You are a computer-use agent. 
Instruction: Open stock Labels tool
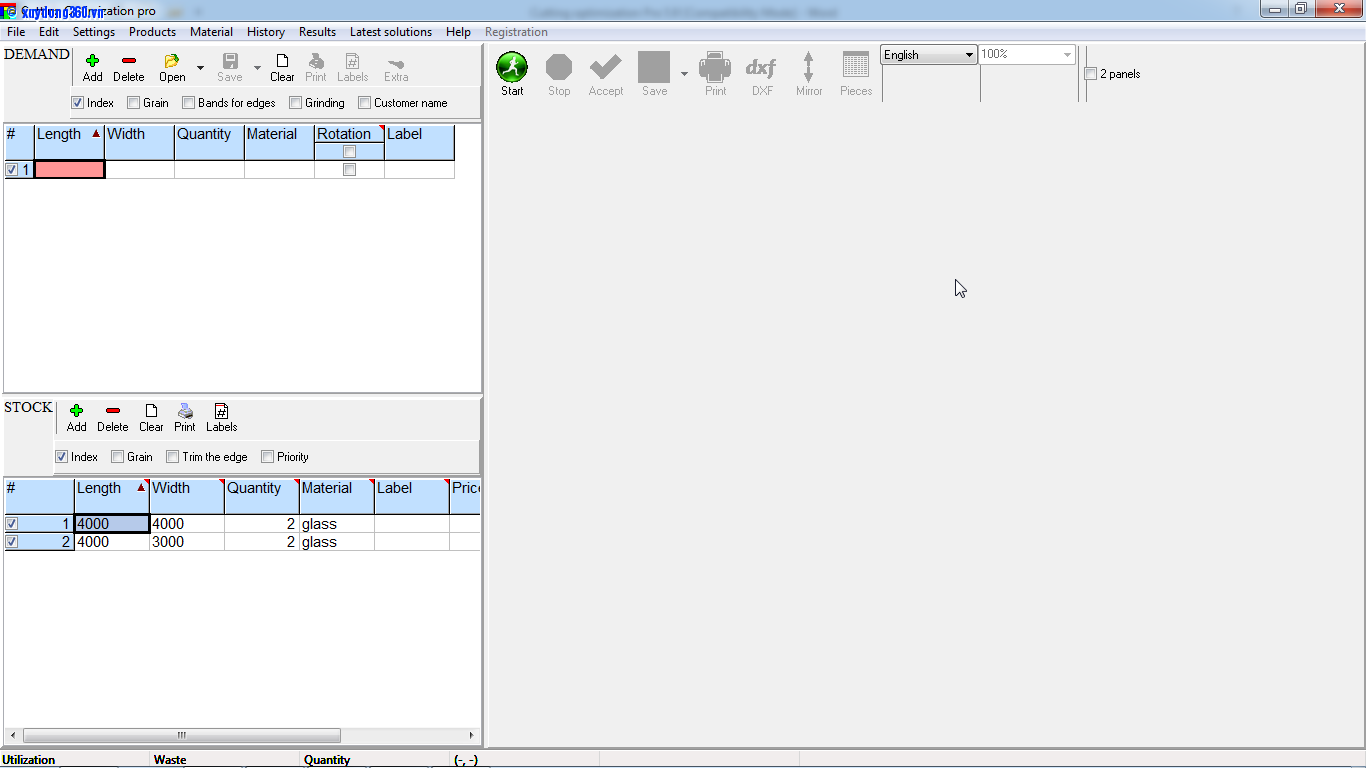[x=221, y=417]
